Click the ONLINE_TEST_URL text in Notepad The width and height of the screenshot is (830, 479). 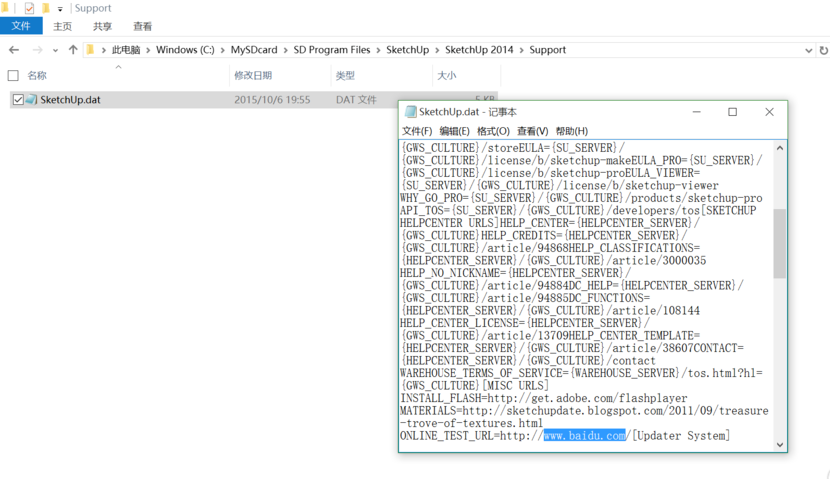(x=446, y=436)
